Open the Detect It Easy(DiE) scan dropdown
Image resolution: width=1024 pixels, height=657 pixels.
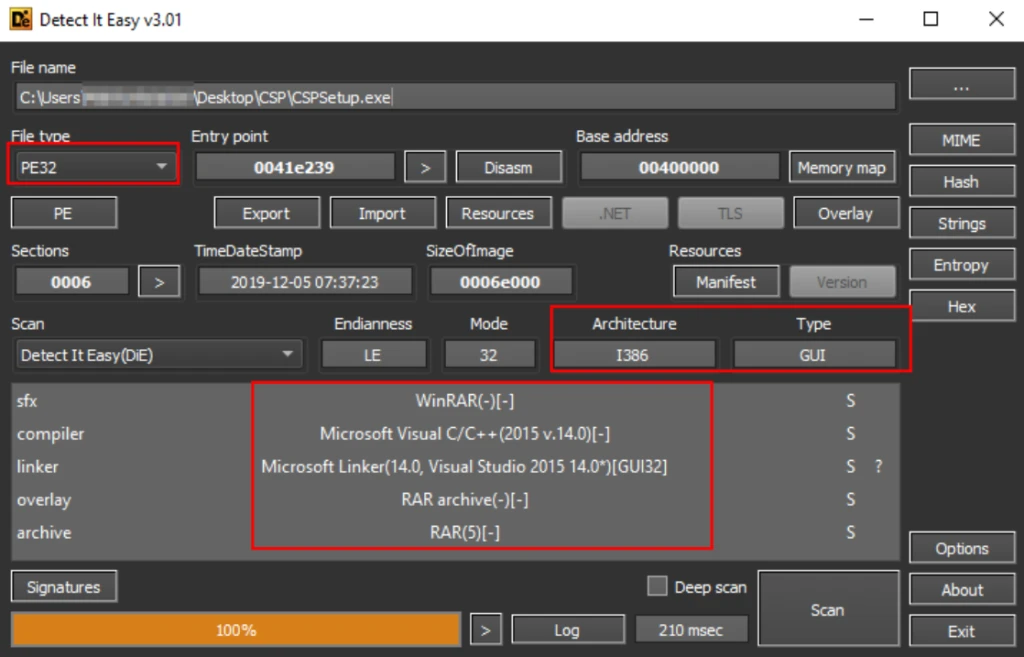[x=159, y=355]
